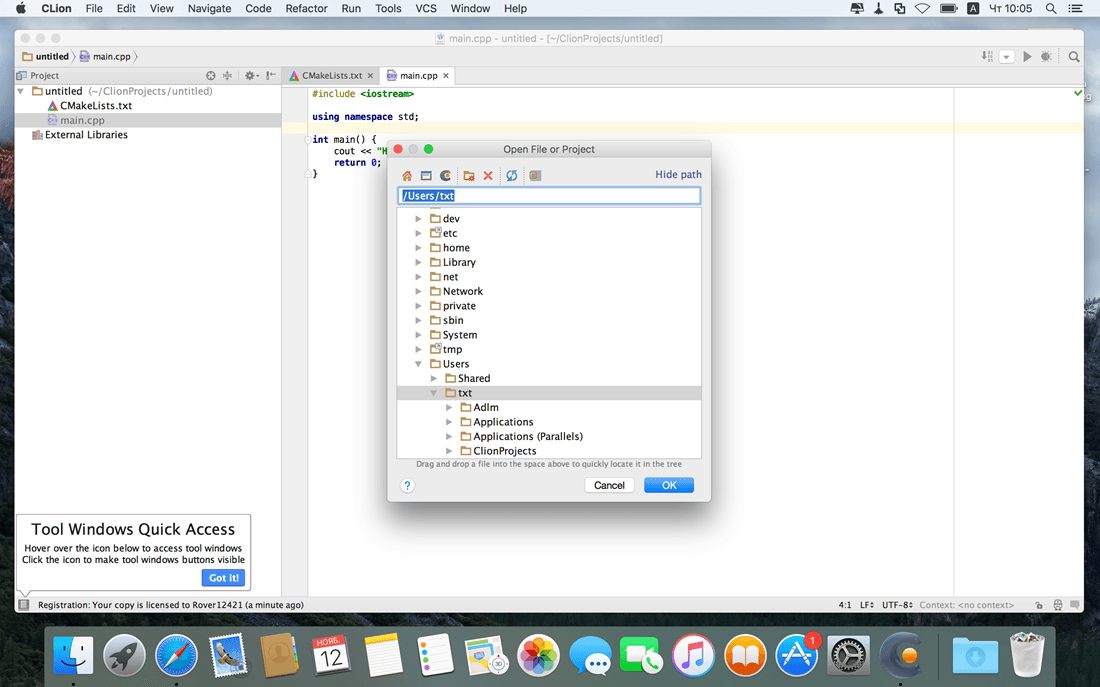The height and width of the screenshot is (687, 1100).
Task: Run the program with play button
Action: [1027, 57]
